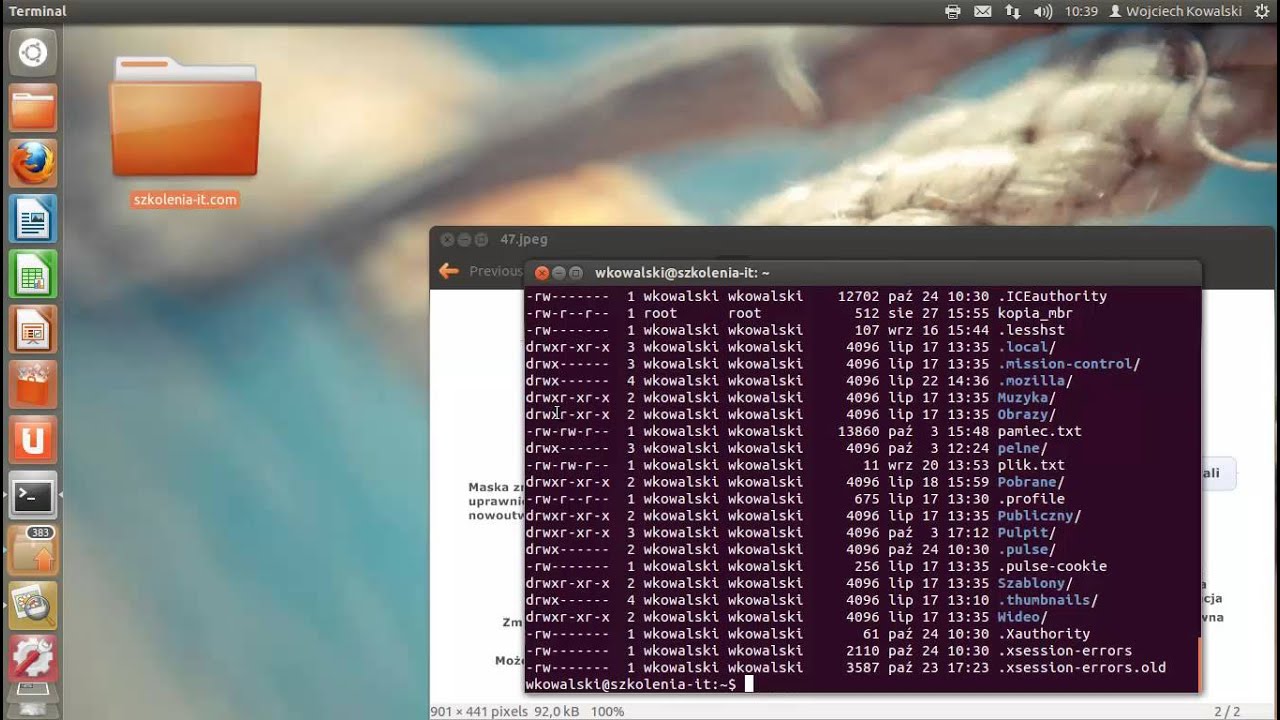Launch Firefox web browser from launcher
This screenshot has width=1280, height=720.
33,162
